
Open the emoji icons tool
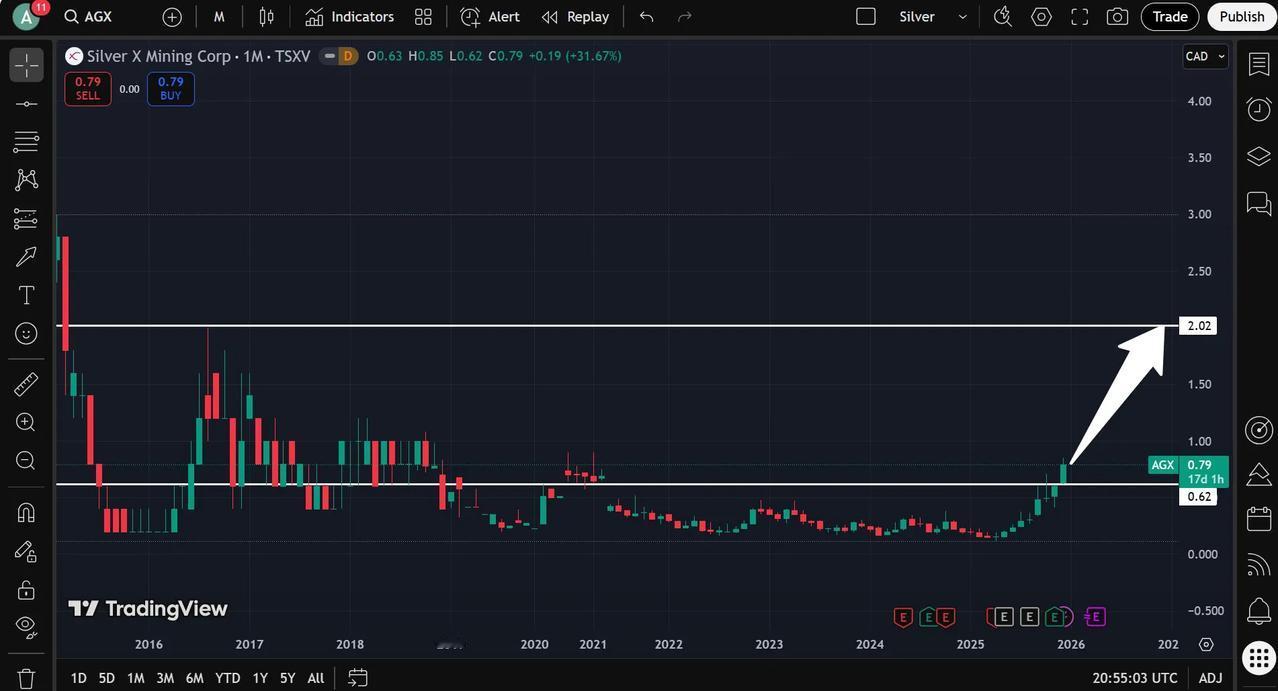click(26, 333)
